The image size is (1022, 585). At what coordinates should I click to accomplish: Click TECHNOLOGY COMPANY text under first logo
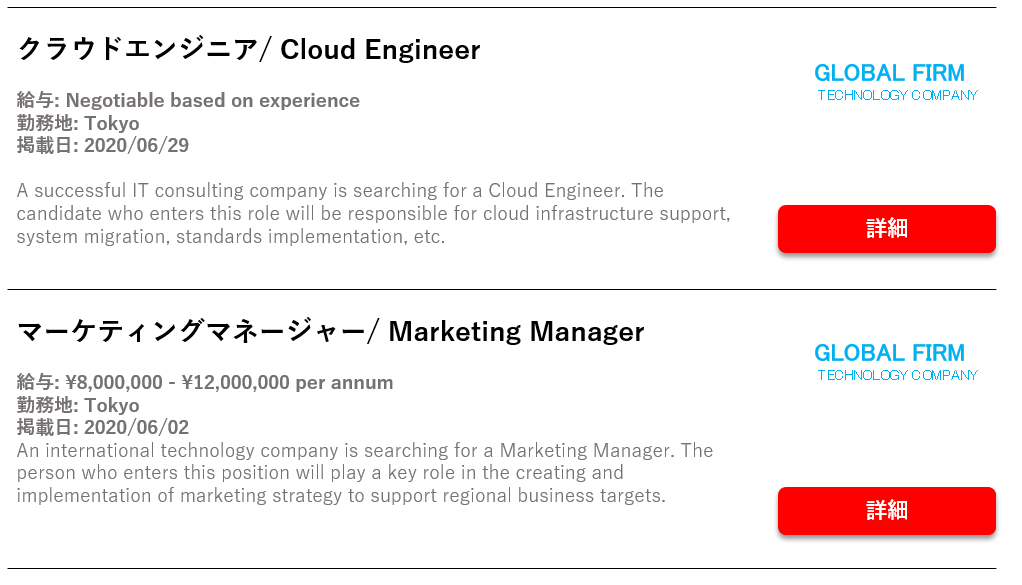(898, 95)
